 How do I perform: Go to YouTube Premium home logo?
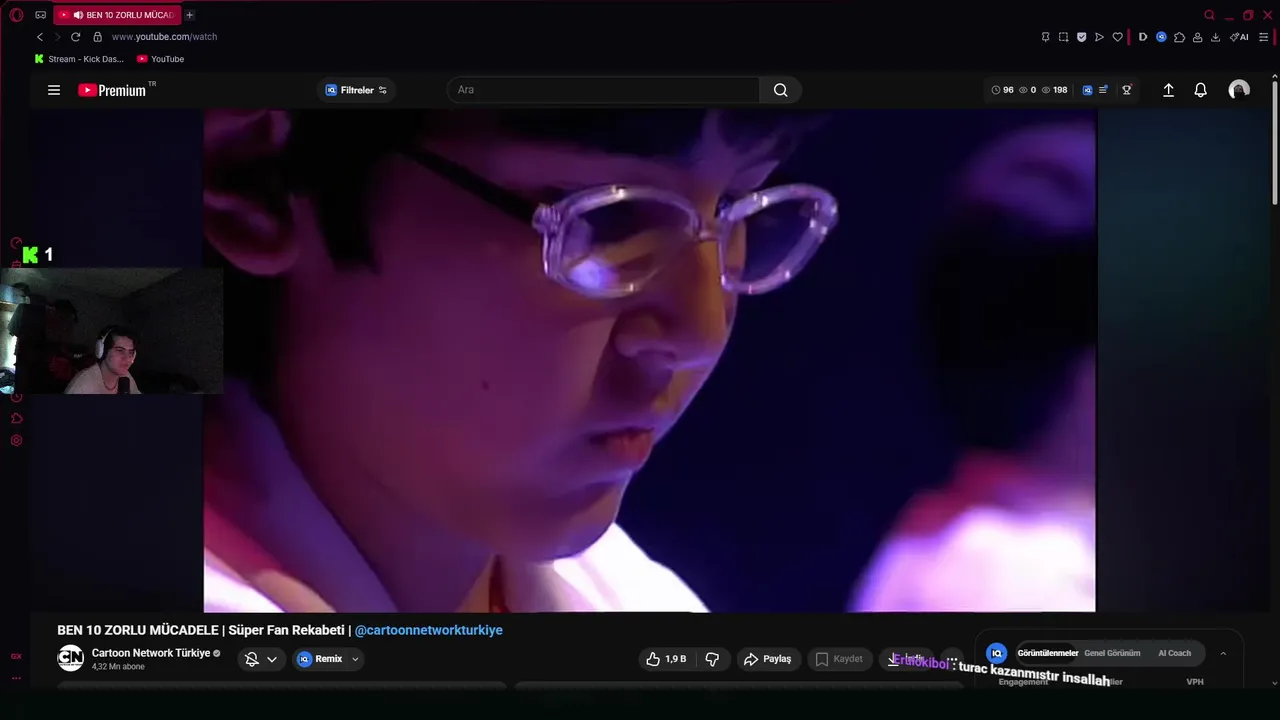click(x=113, y=90)
